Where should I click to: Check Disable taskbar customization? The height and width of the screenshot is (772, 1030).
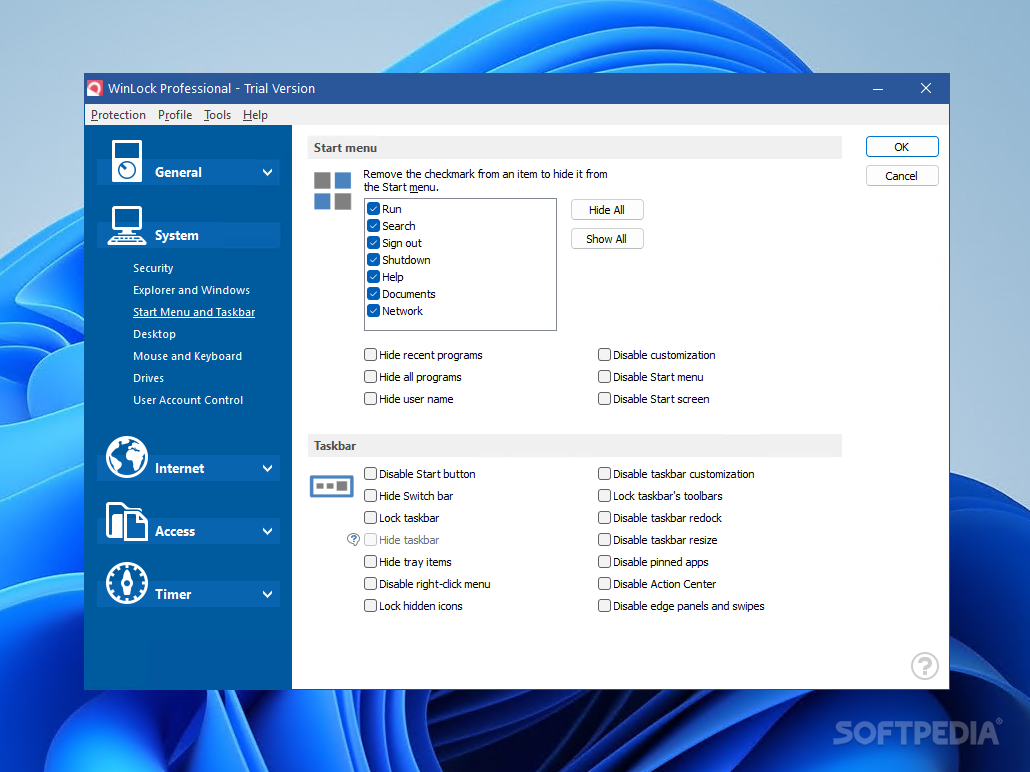(604, 474)
